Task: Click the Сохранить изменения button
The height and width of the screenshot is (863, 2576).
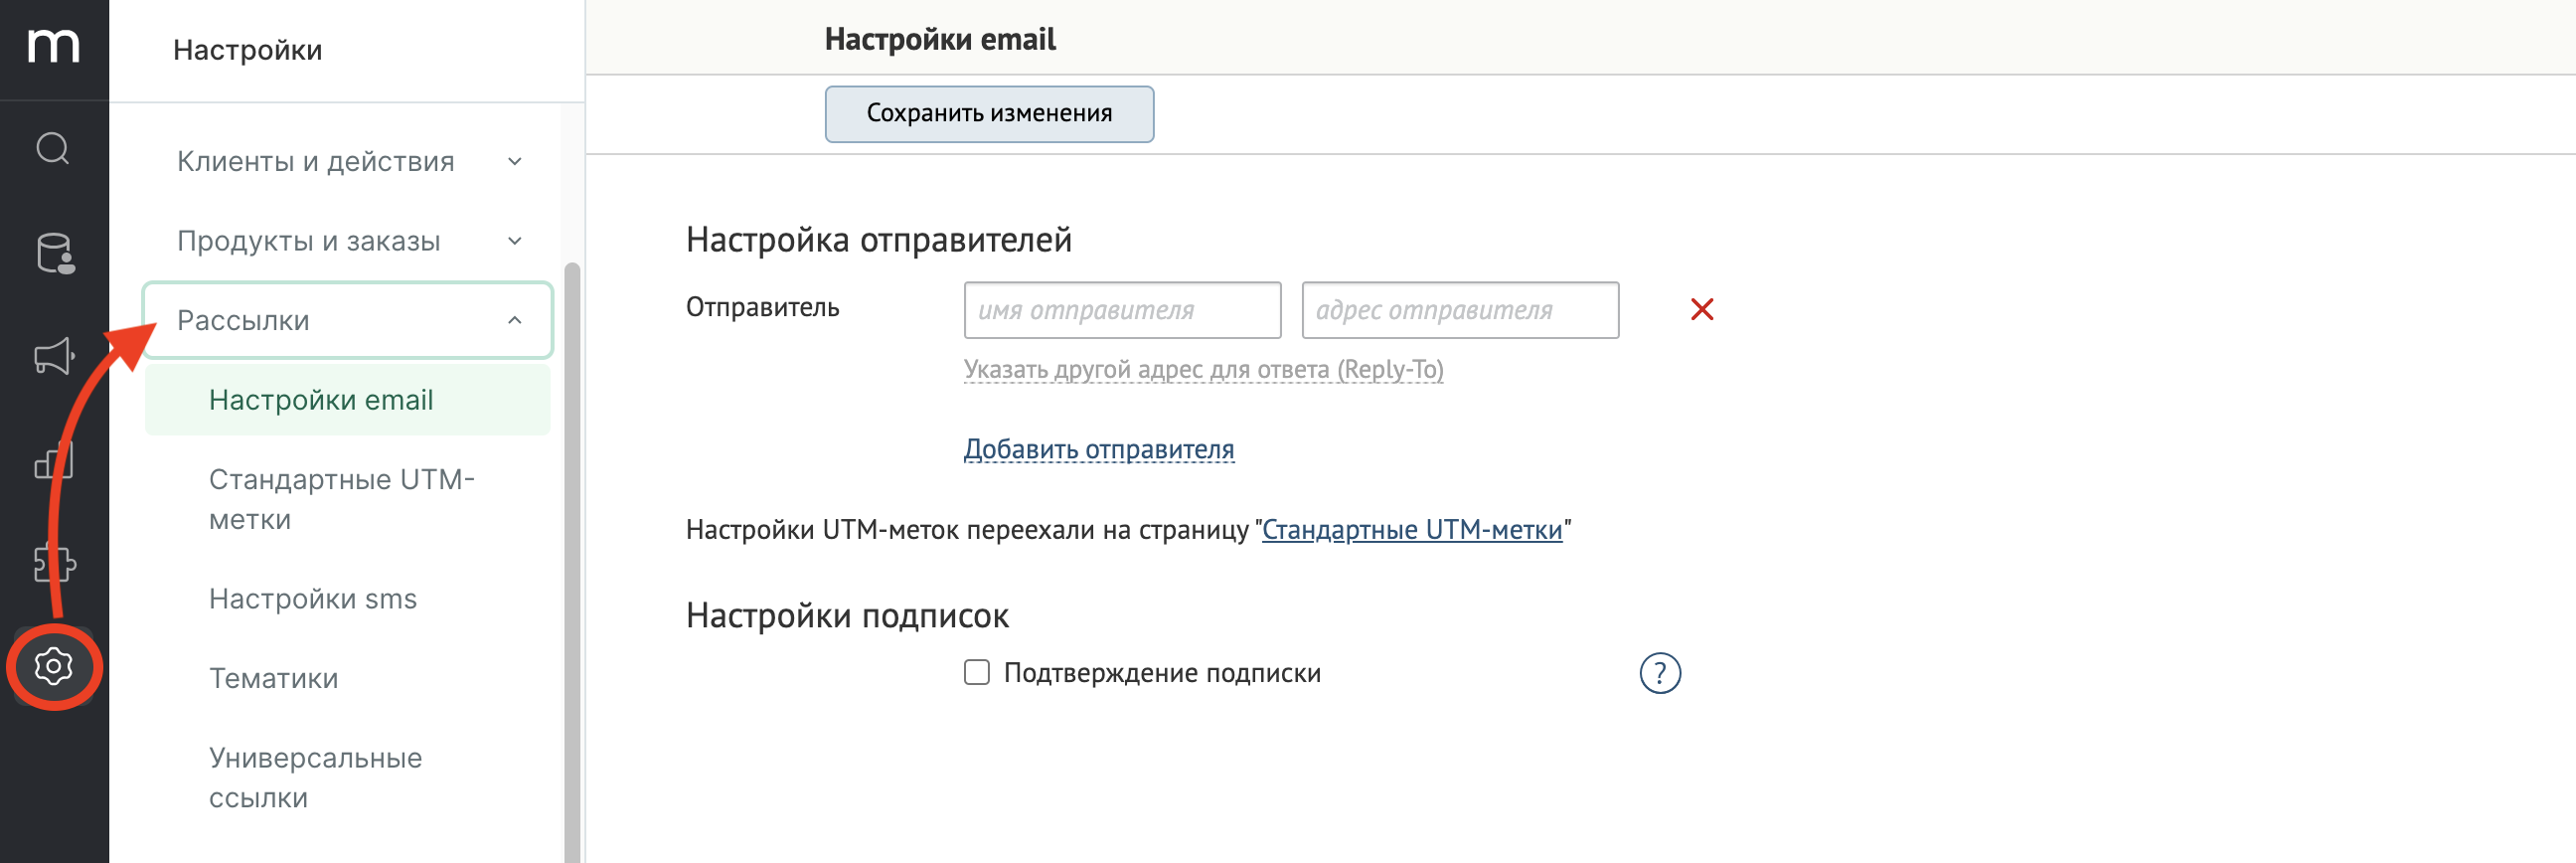Action: coord(989,114)
